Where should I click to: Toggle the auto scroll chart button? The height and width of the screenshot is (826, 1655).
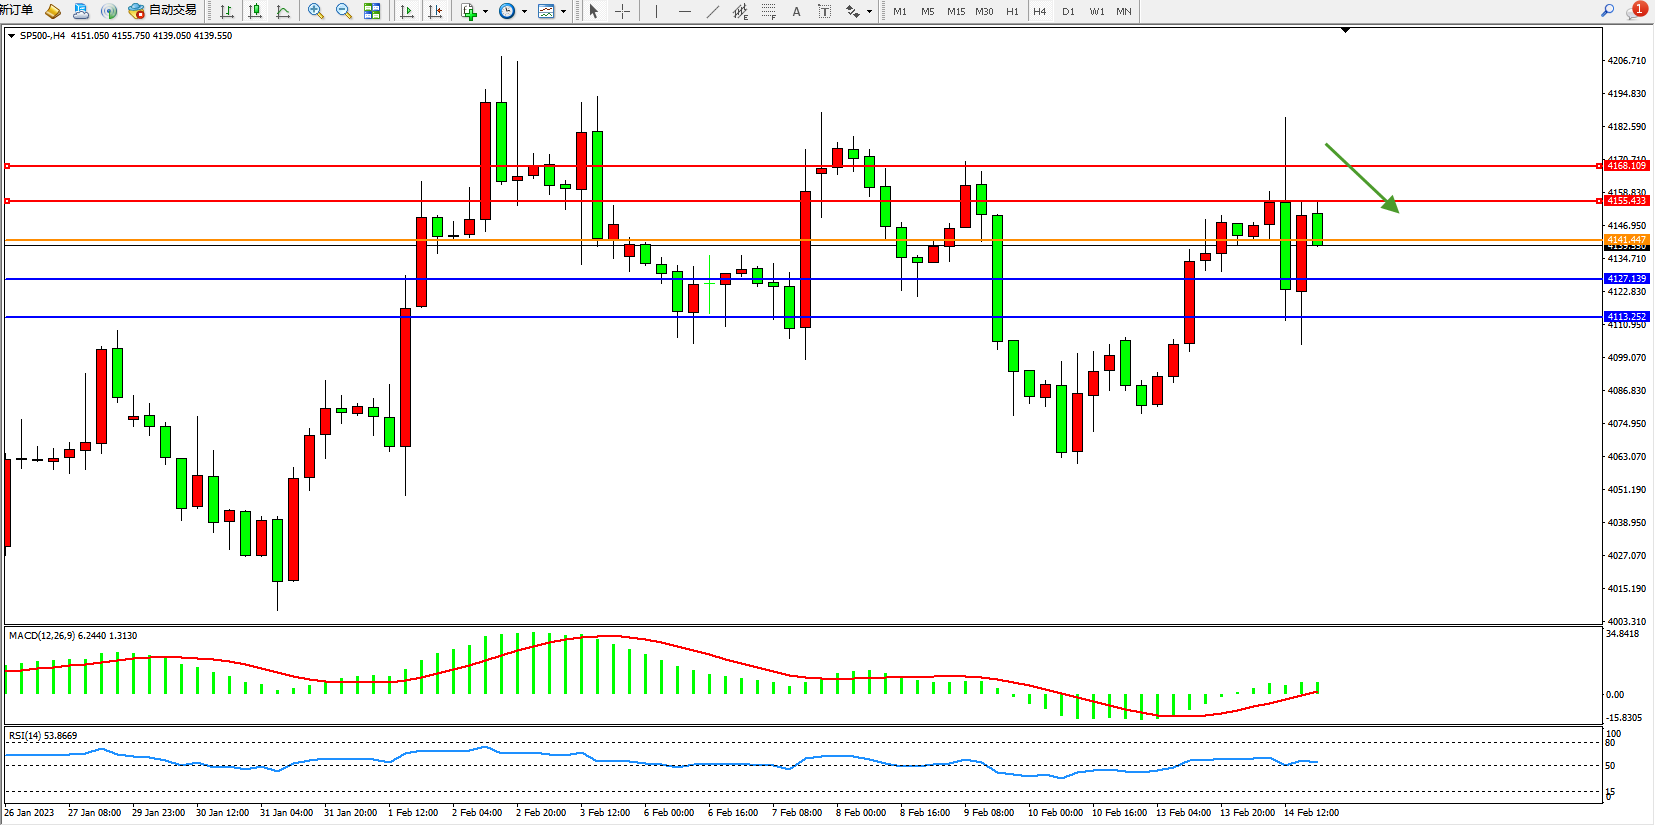407,11
